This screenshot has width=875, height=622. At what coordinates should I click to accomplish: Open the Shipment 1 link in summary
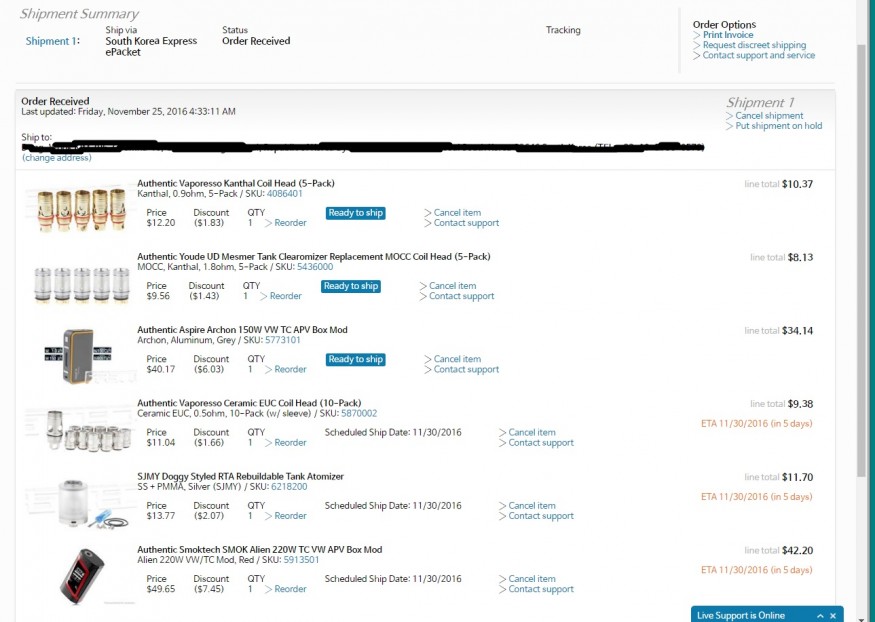click(51, 41)
